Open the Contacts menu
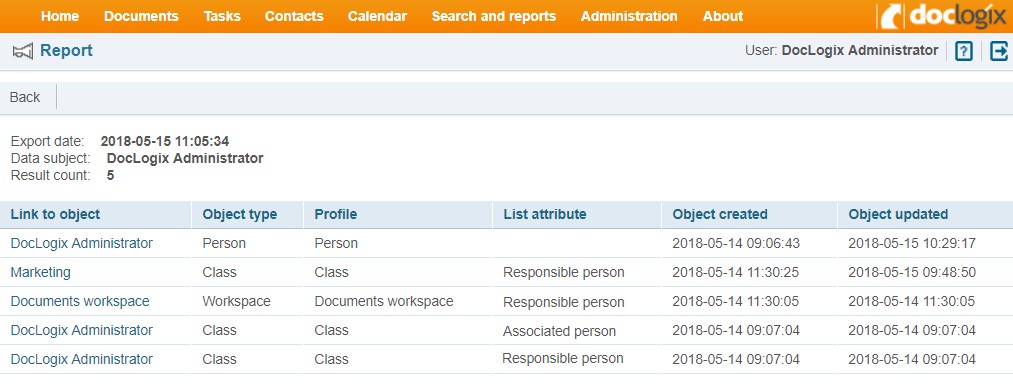Screen dimensions: 1013x392 (x=294, y=16)
